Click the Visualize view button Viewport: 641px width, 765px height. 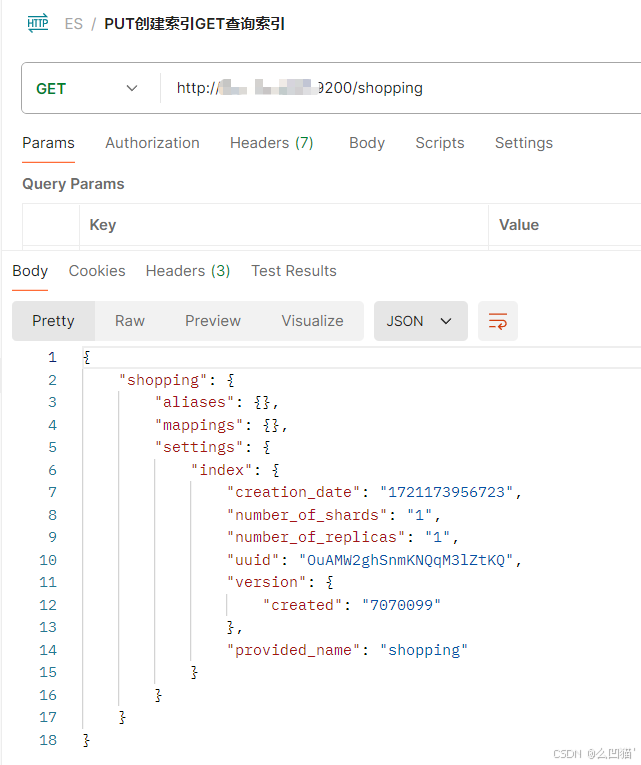[x=312, y=321]
